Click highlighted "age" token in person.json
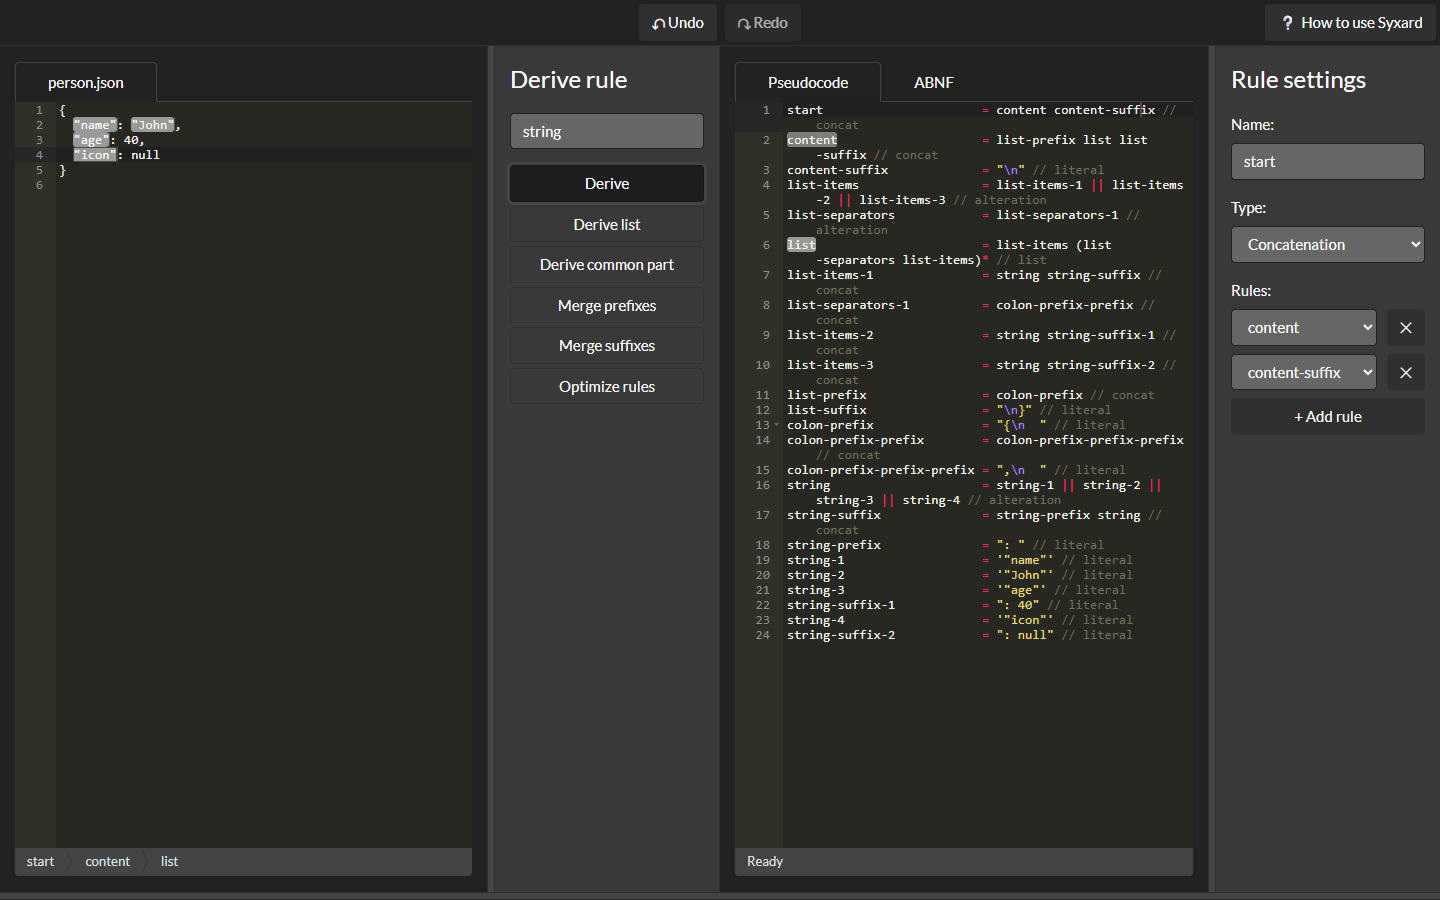Image resolution: width=1440 pixels, height=900 pixels. tap(91, 140)
